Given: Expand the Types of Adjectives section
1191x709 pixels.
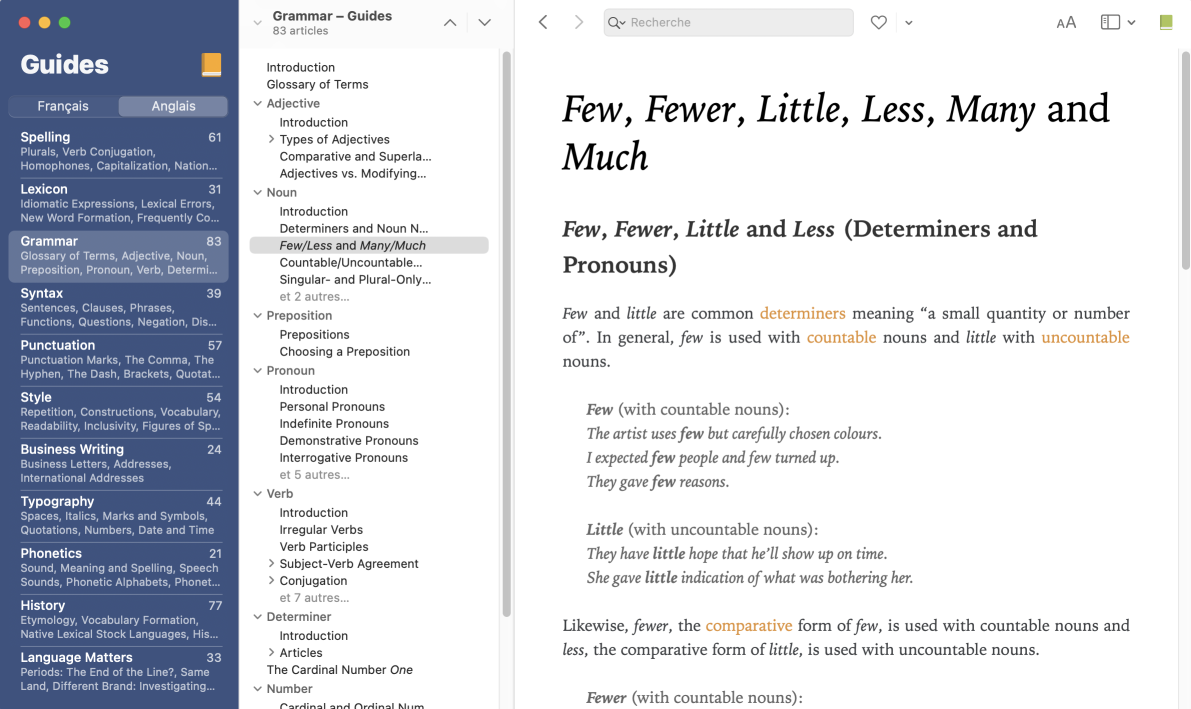Looking at the screenshot, I should tap(271, 140).
